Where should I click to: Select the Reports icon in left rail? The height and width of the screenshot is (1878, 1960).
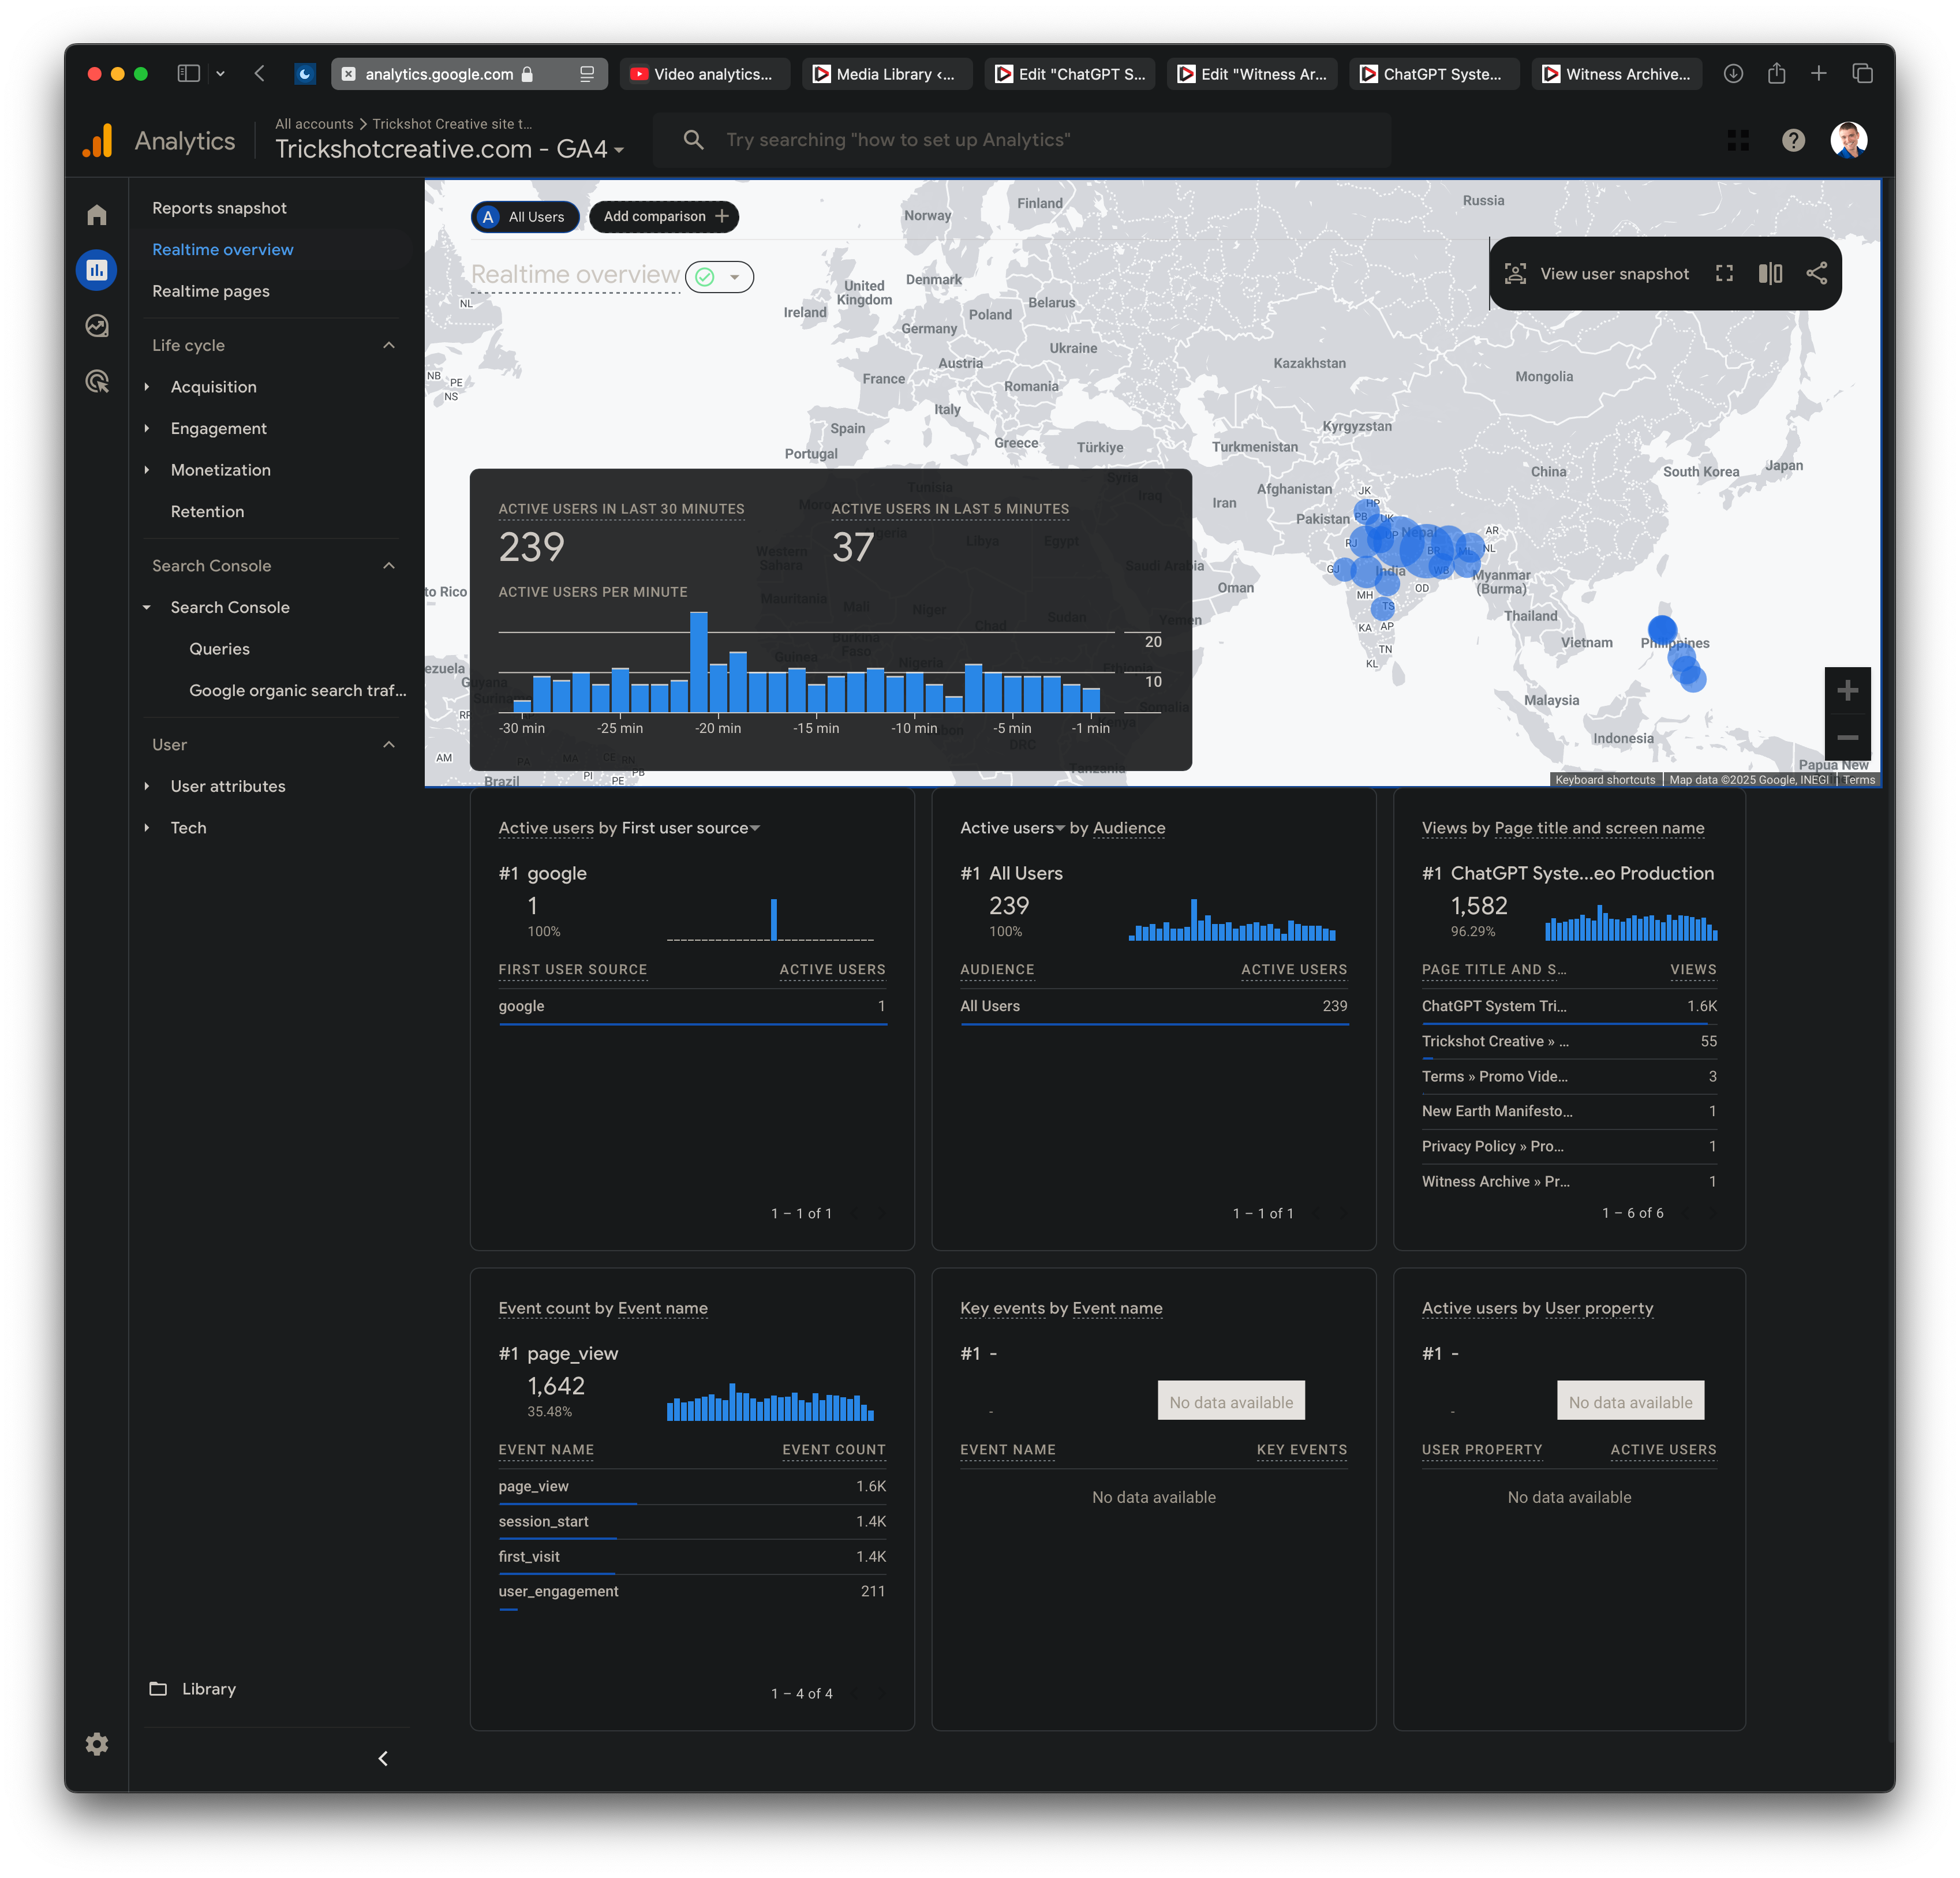pyautogui.click(x=97, y=270)
